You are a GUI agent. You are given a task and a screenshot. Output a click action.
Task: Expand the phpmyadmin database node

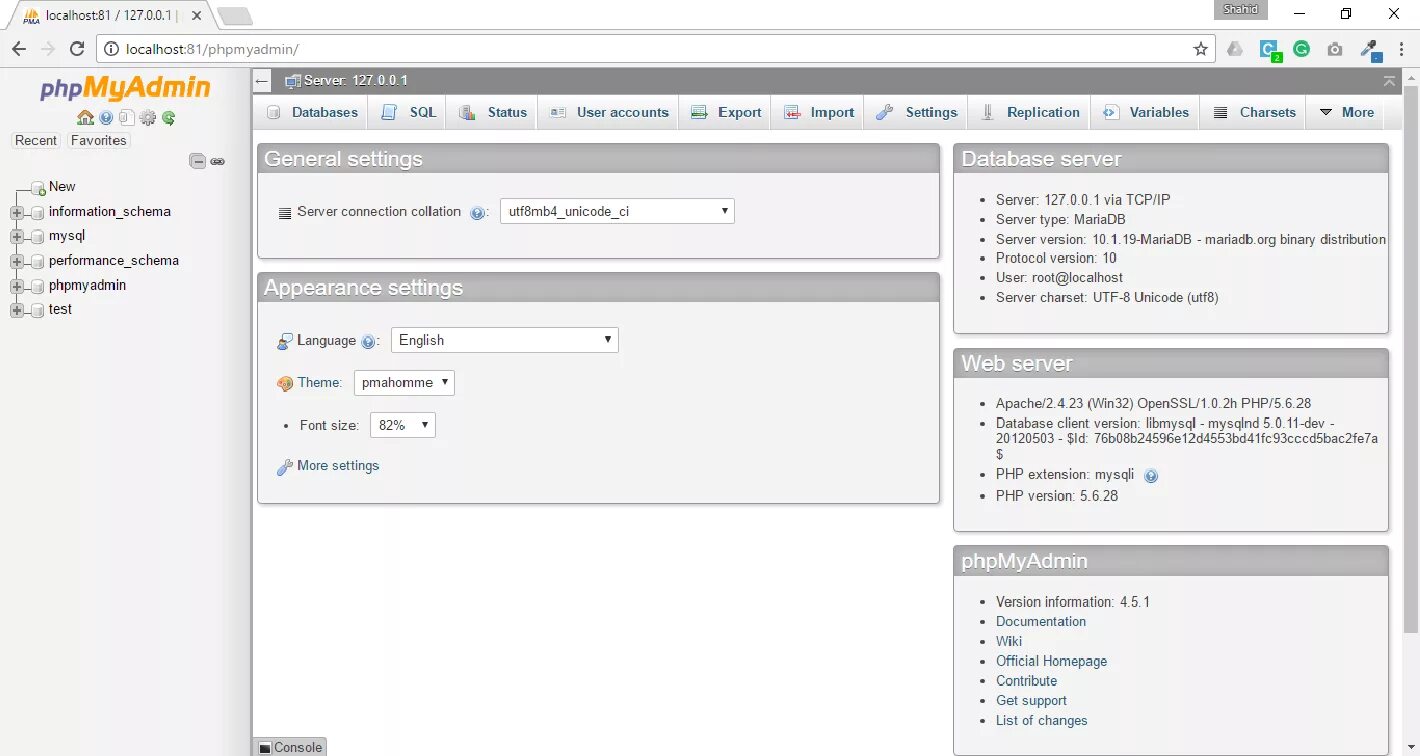[x=17, y=286]
